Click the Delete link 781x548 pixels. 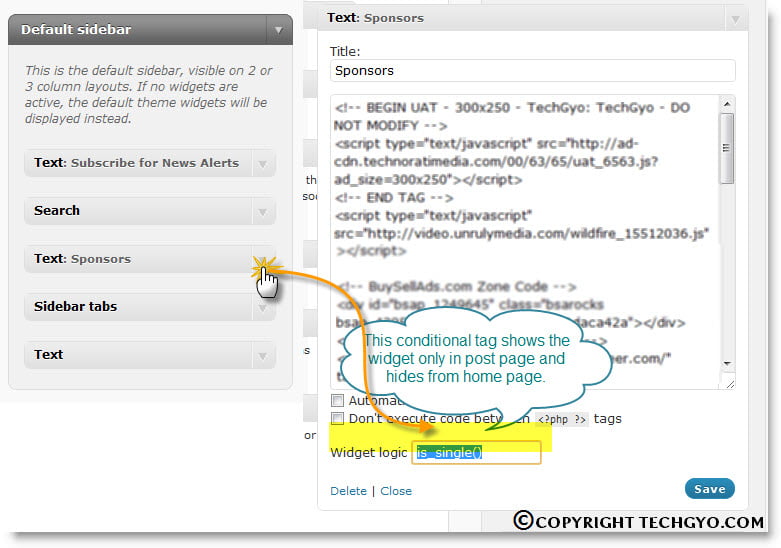[348, 491]
